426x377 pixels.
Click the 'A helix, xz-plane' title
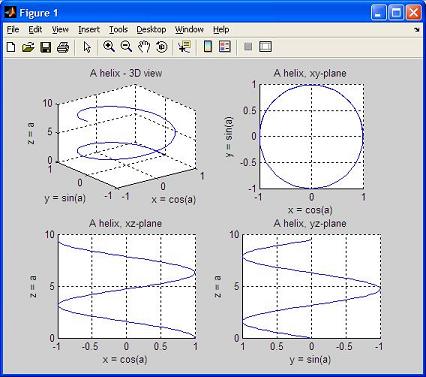(x=125, y=223)
